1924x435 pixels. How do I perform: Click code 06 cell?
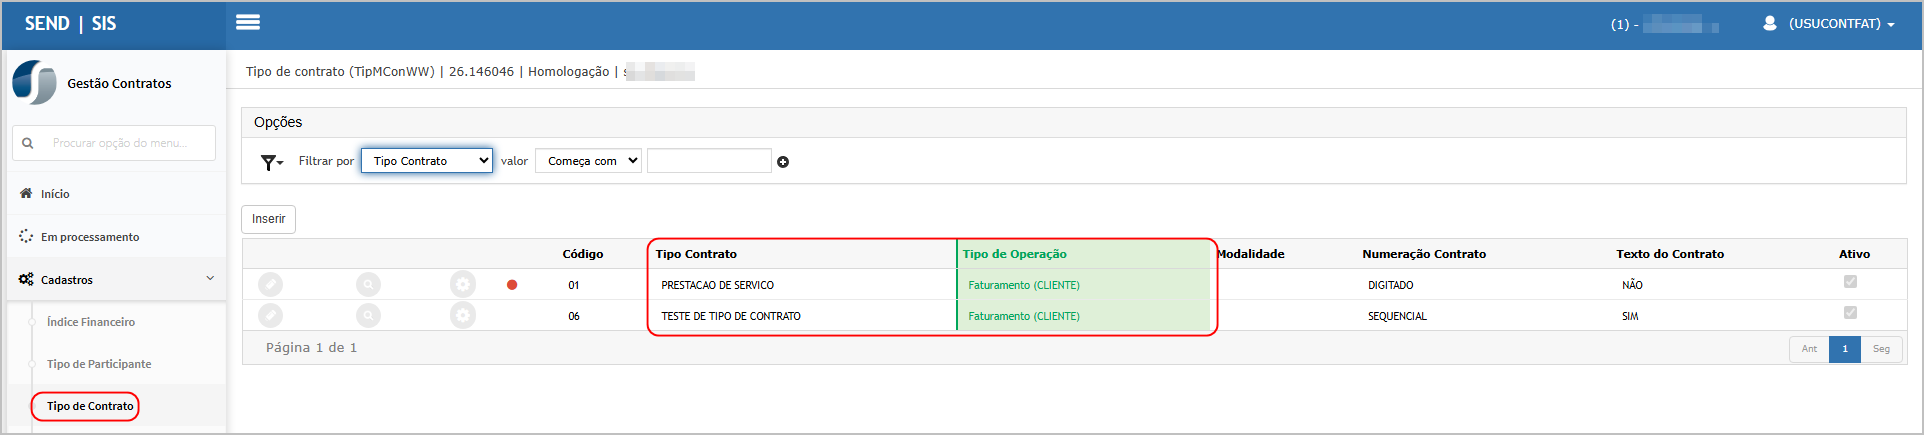pos(574,316)
